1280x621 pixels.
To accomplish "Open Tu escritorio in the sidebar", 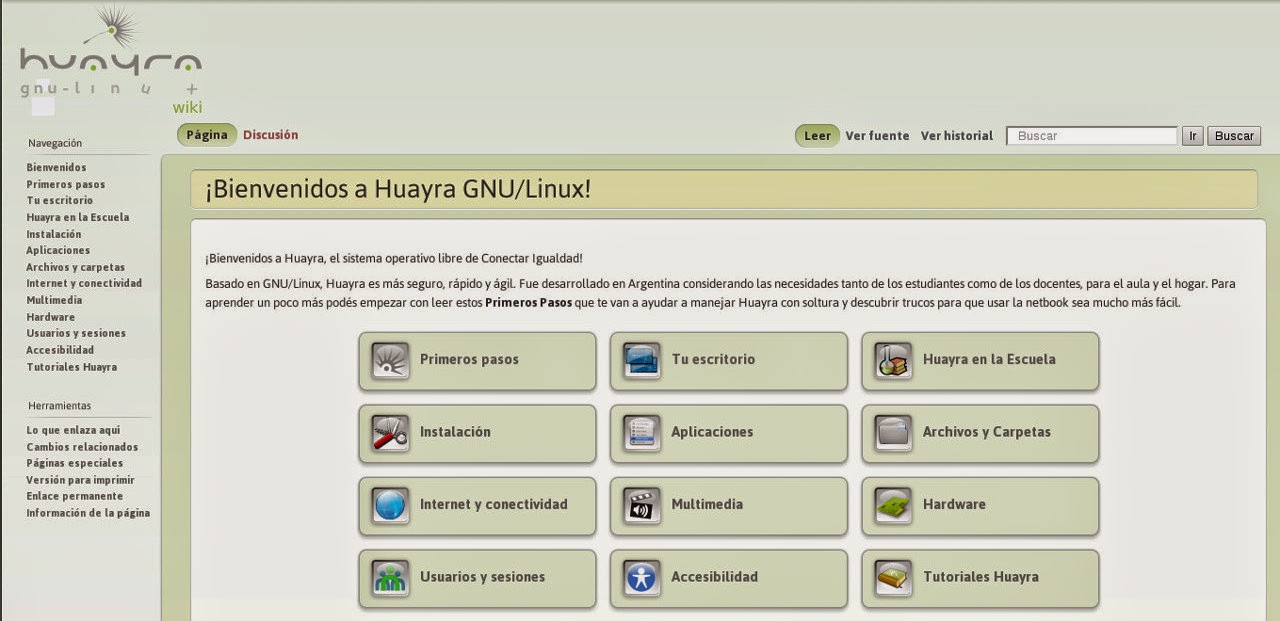I will click(x=59, y=201).
